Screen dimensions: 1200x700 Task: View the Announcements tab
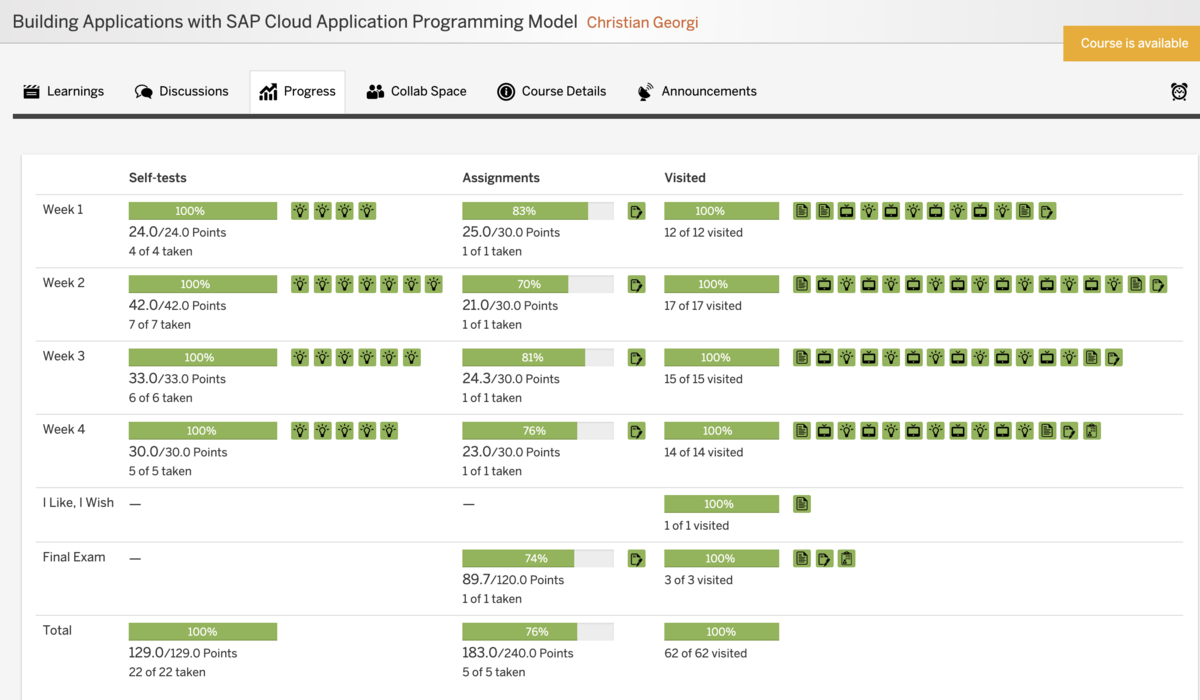click(697, 91)
